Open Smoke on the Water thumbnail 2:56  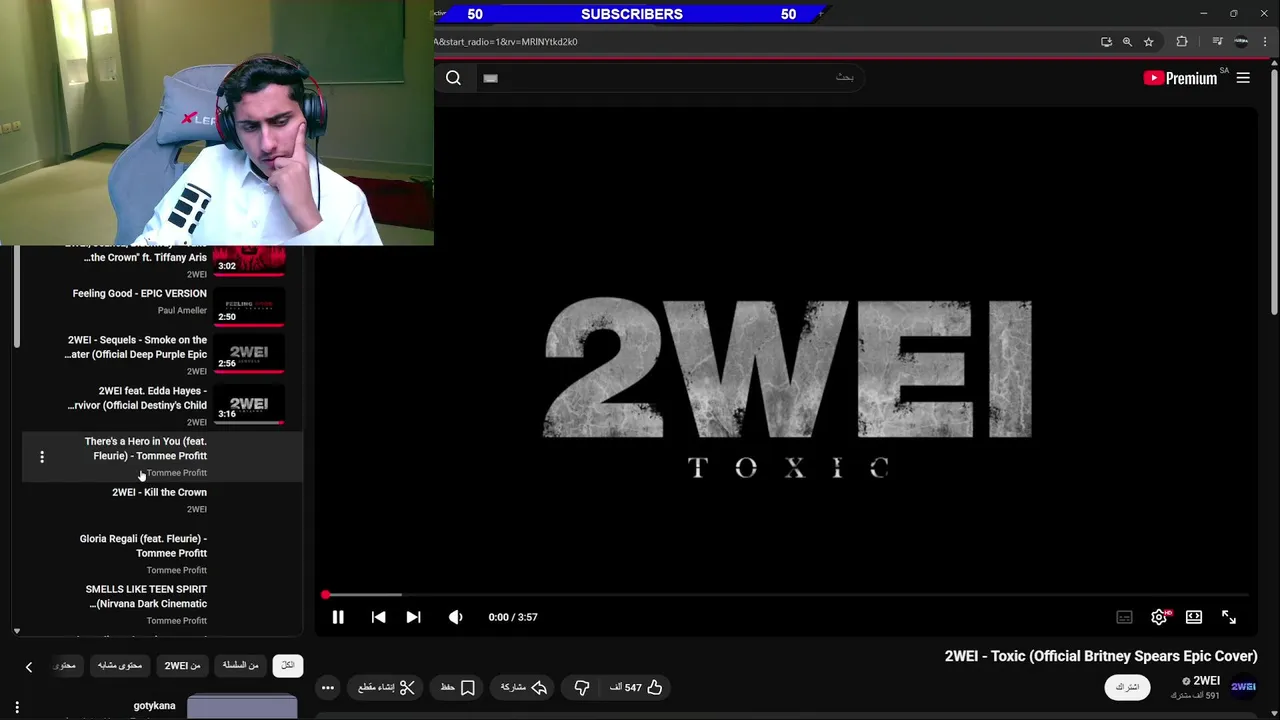click(x=249, y=355)
